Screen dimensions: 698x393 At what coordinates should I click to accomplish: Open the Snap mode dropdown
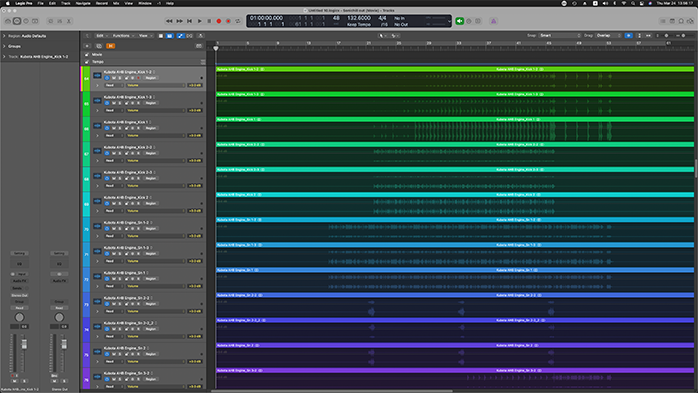560,36
